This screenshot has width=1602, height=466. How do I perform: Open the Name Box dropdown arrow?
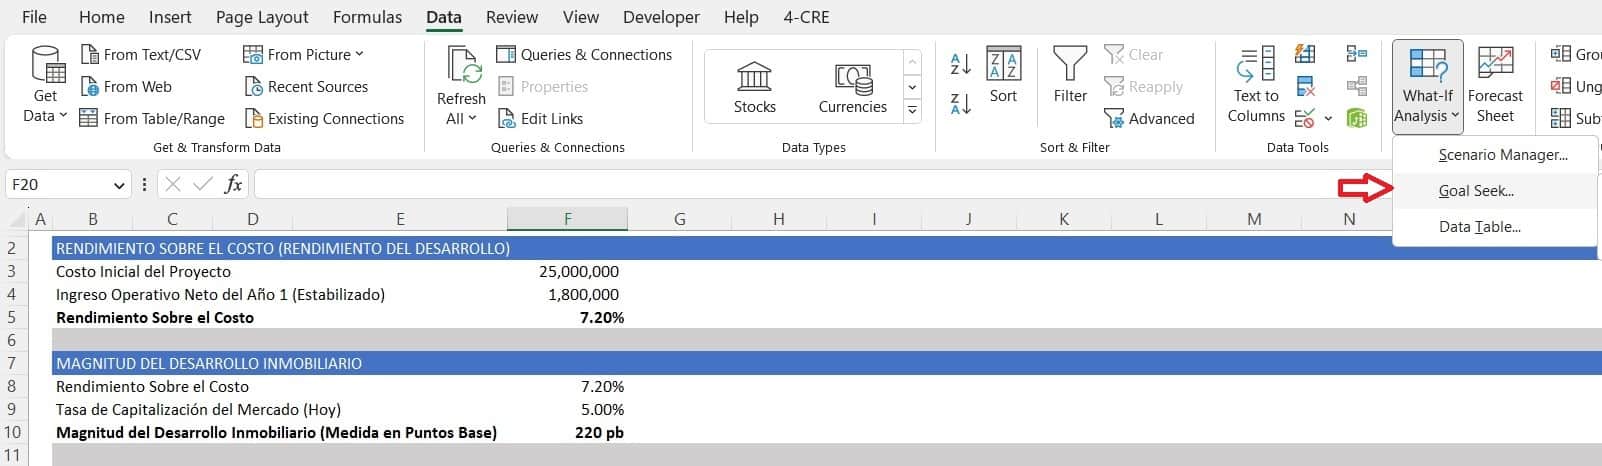120,185
